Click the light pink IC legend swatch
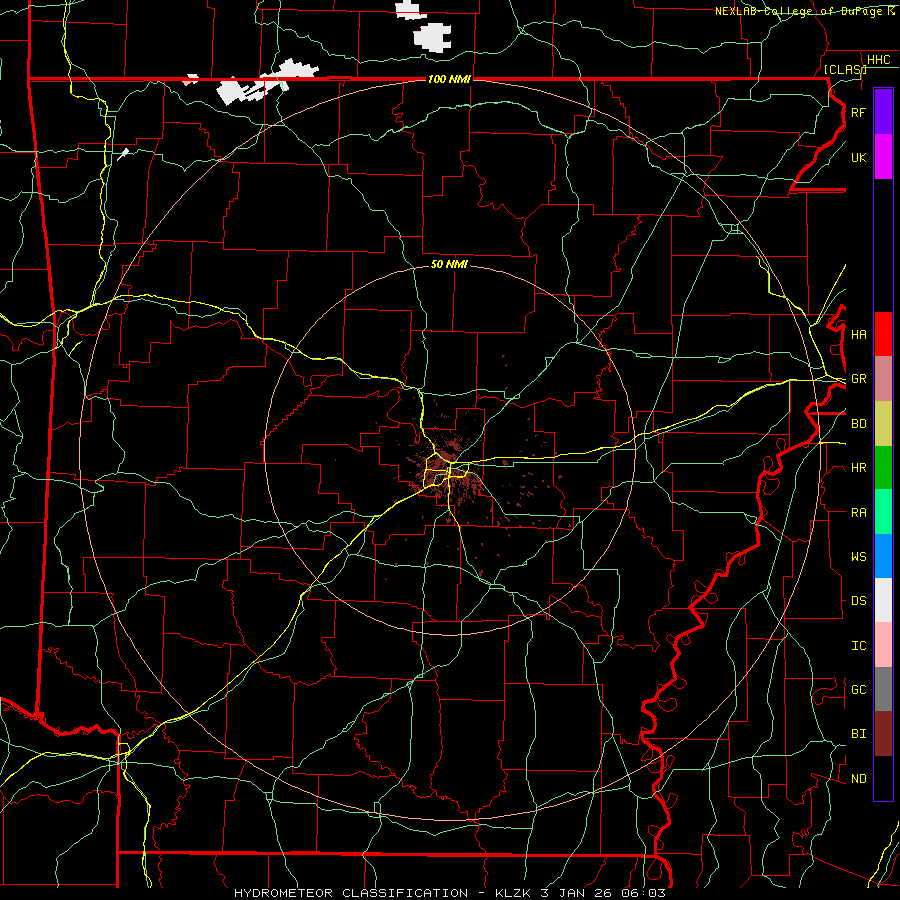The height and width of the screenshot is (900, 900). point(883,645)
